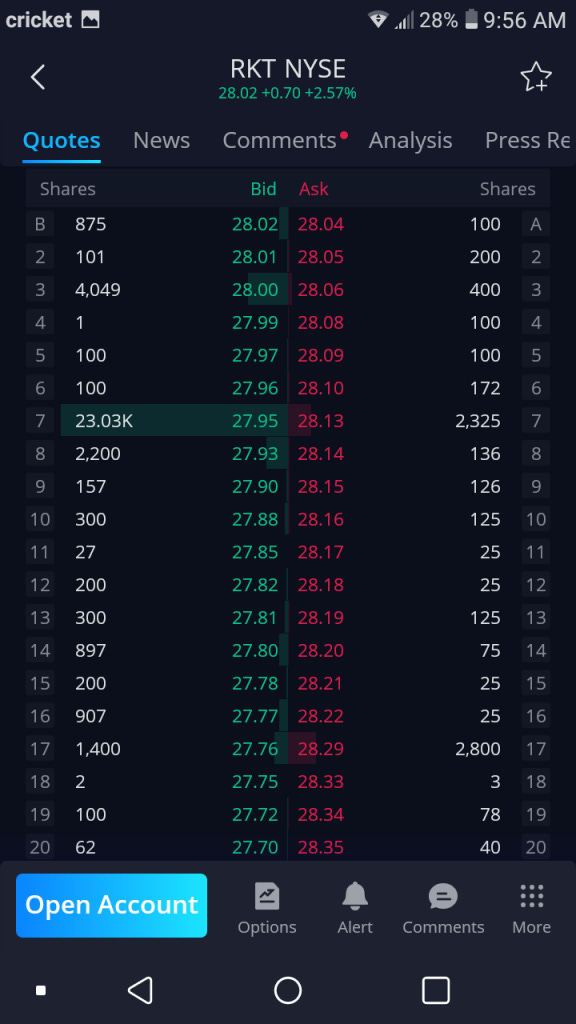This screenshot has width=576, height=1024.
Task: Select the ask price 28.29
Action: [x=321, y=749]
